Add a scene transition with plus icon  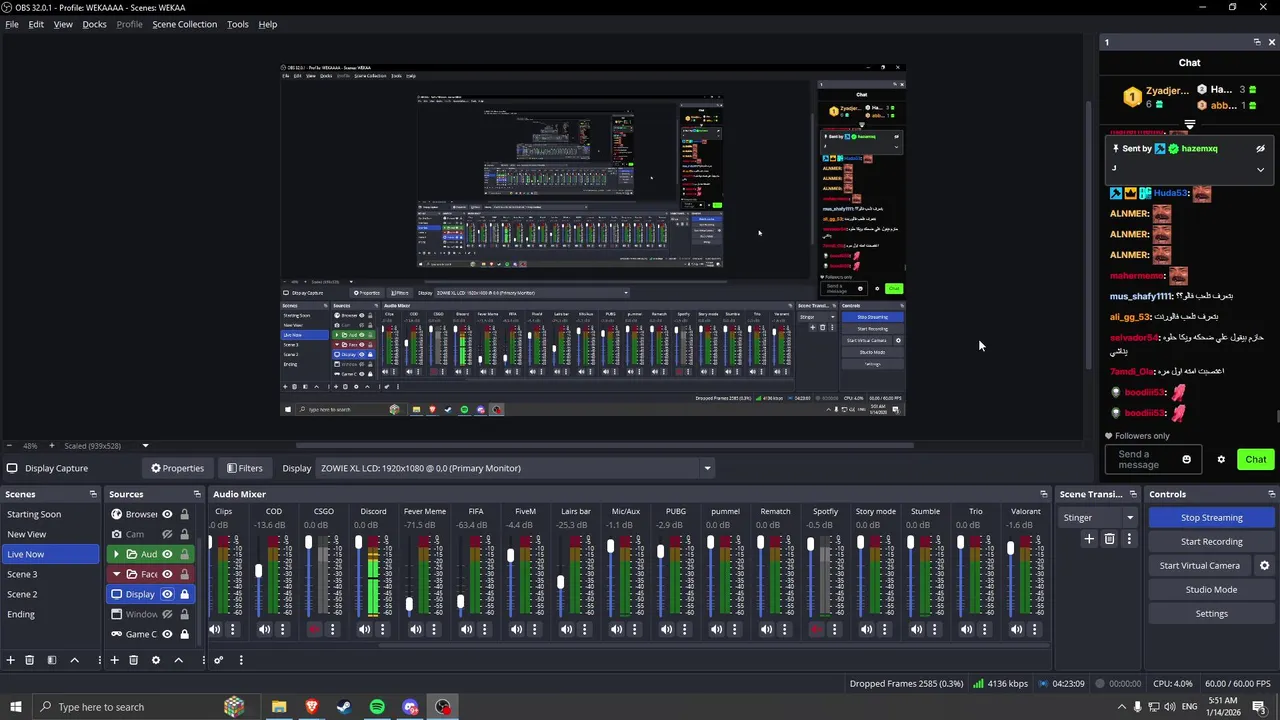[1089, 539]
